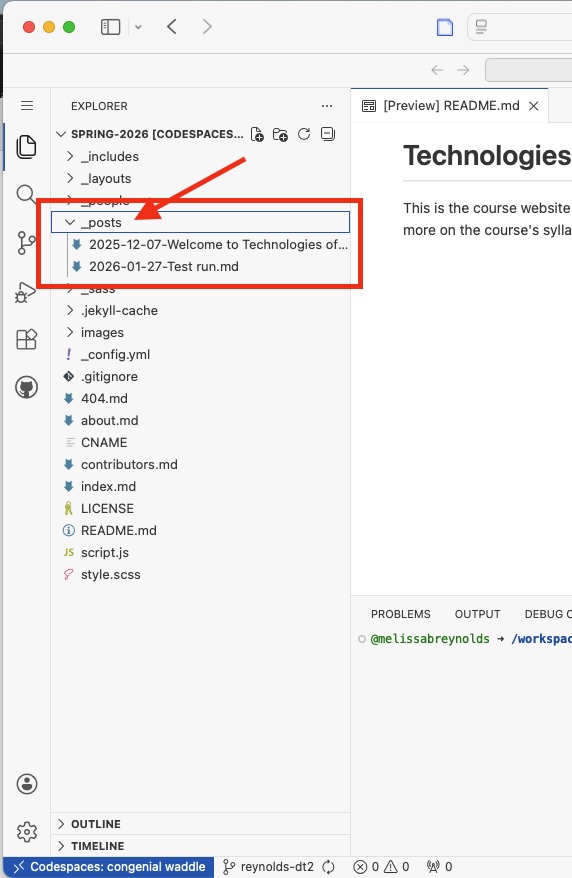572x878 pixels.
Task: Open the _config.yml file
Action: click(x=200, y=354)
